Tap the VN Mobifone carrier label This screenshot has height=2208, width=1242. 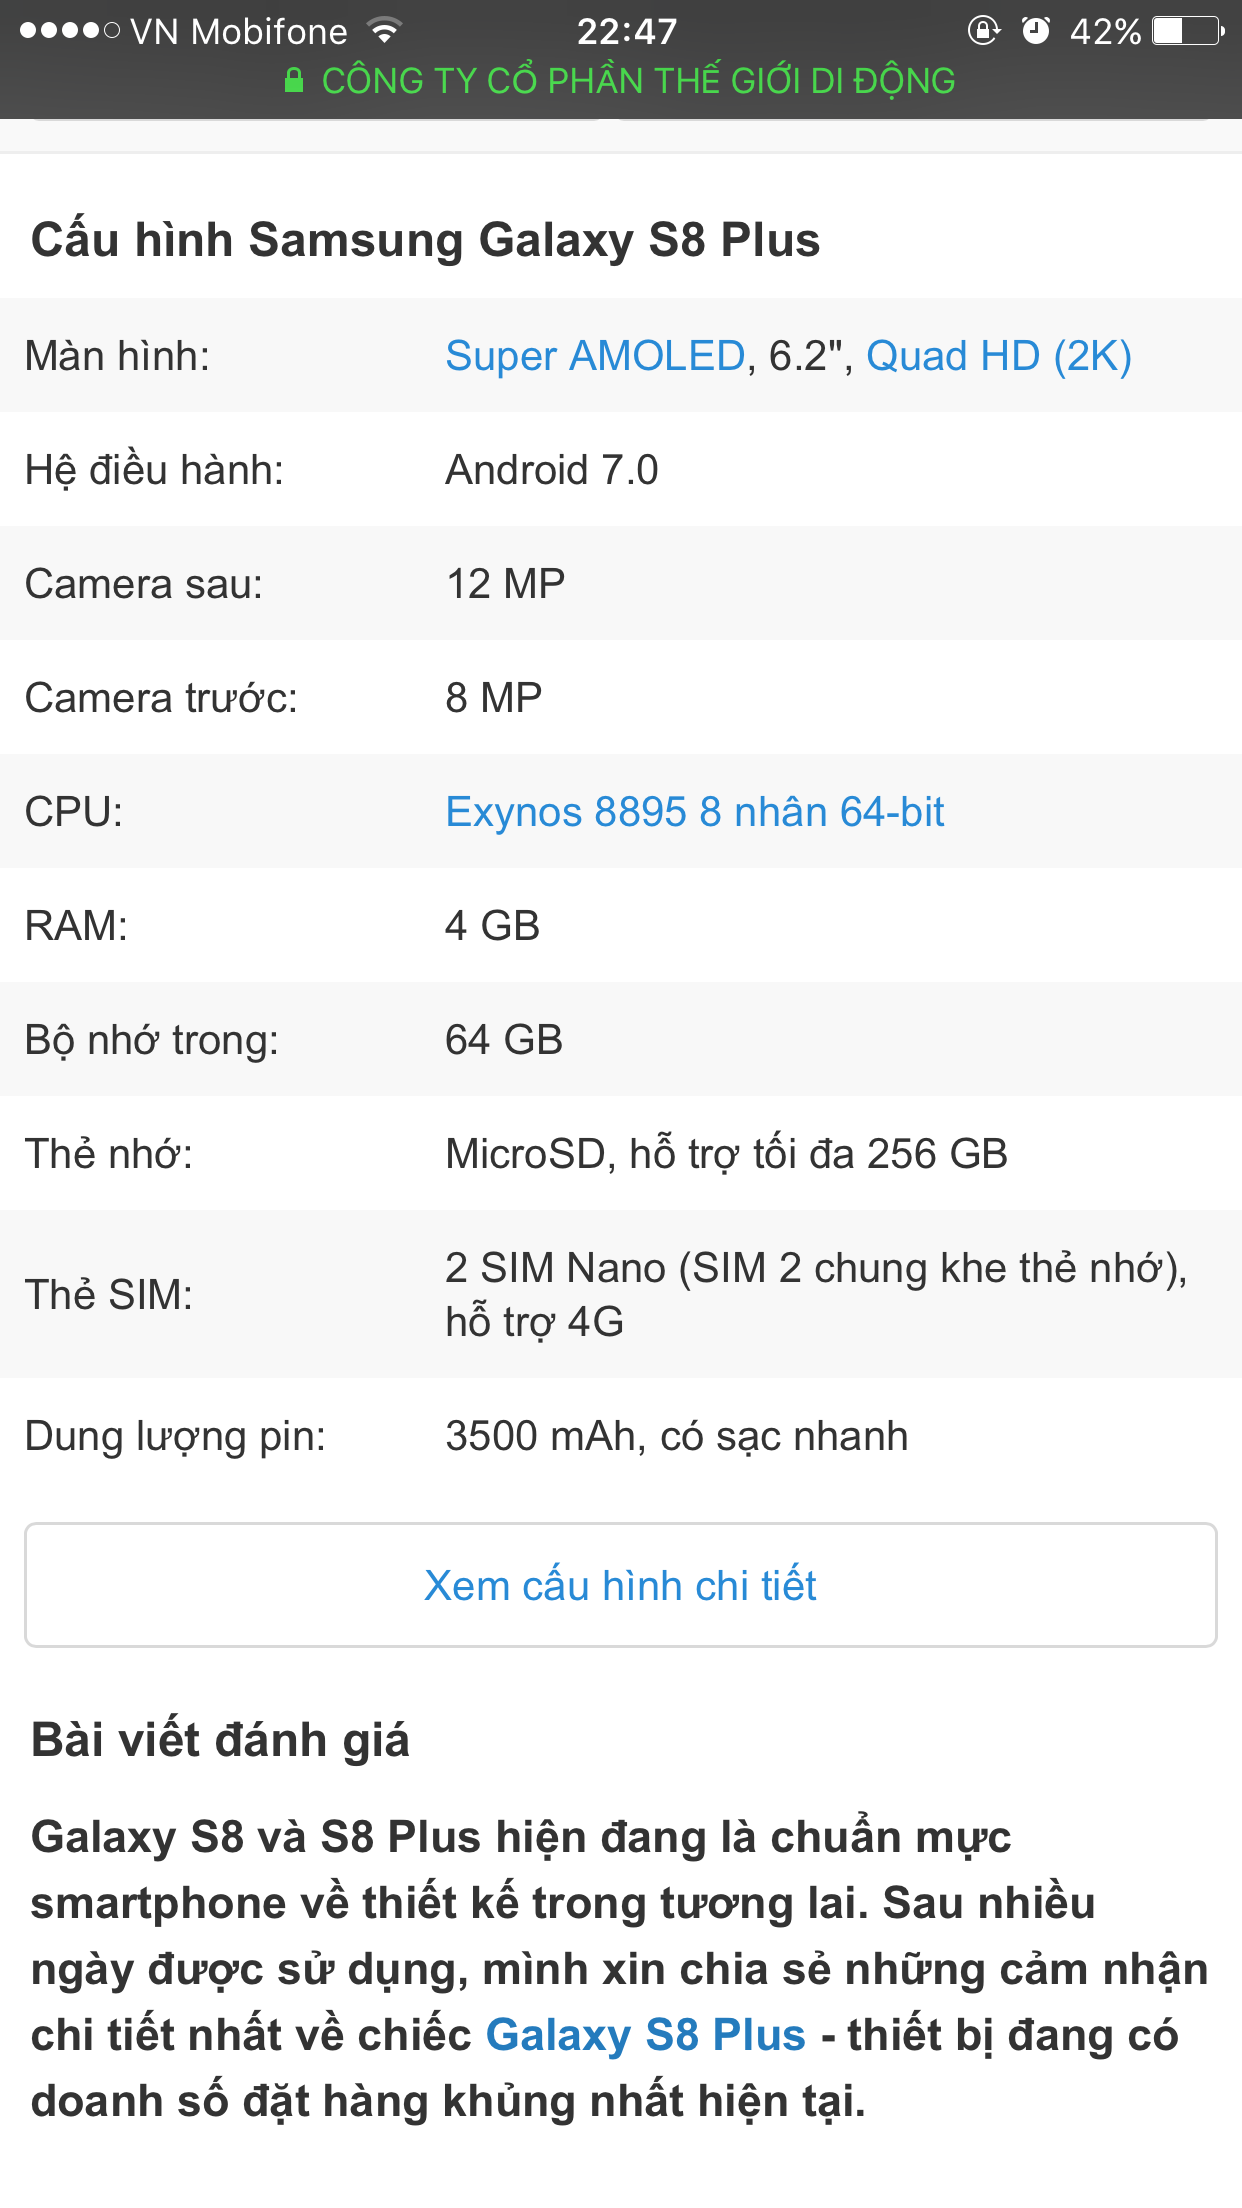(x=239, y=32)
